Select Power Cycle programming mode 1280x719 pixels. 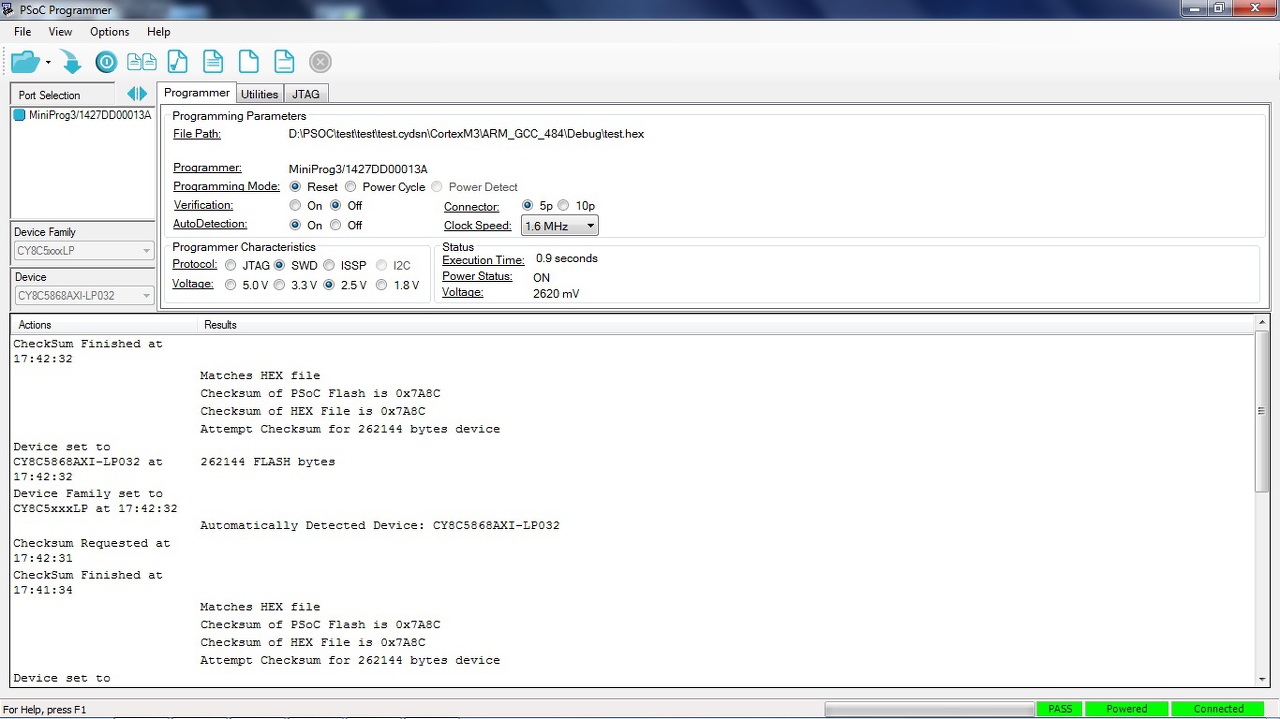[x=351, y=187]
